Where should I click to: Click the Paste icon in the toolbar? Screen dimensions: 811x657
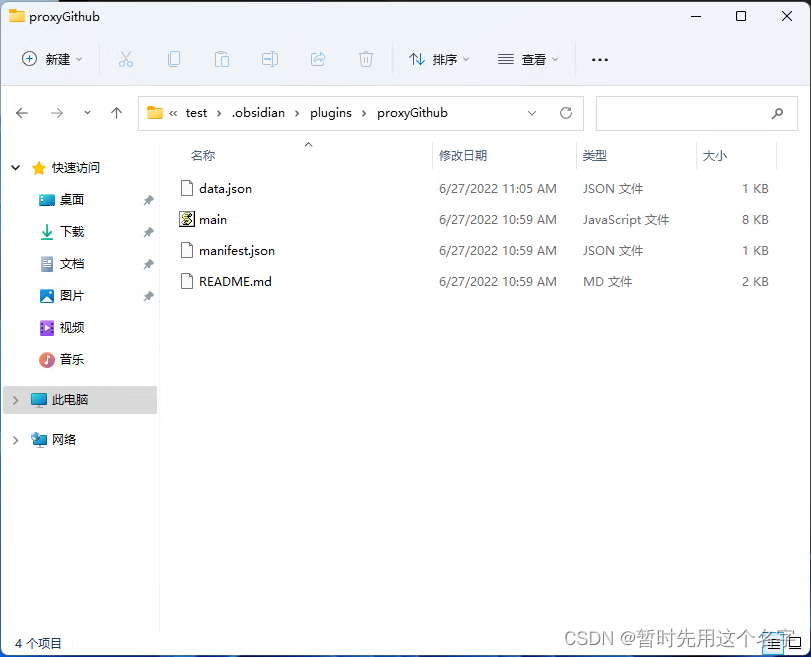tap(222, 59)
